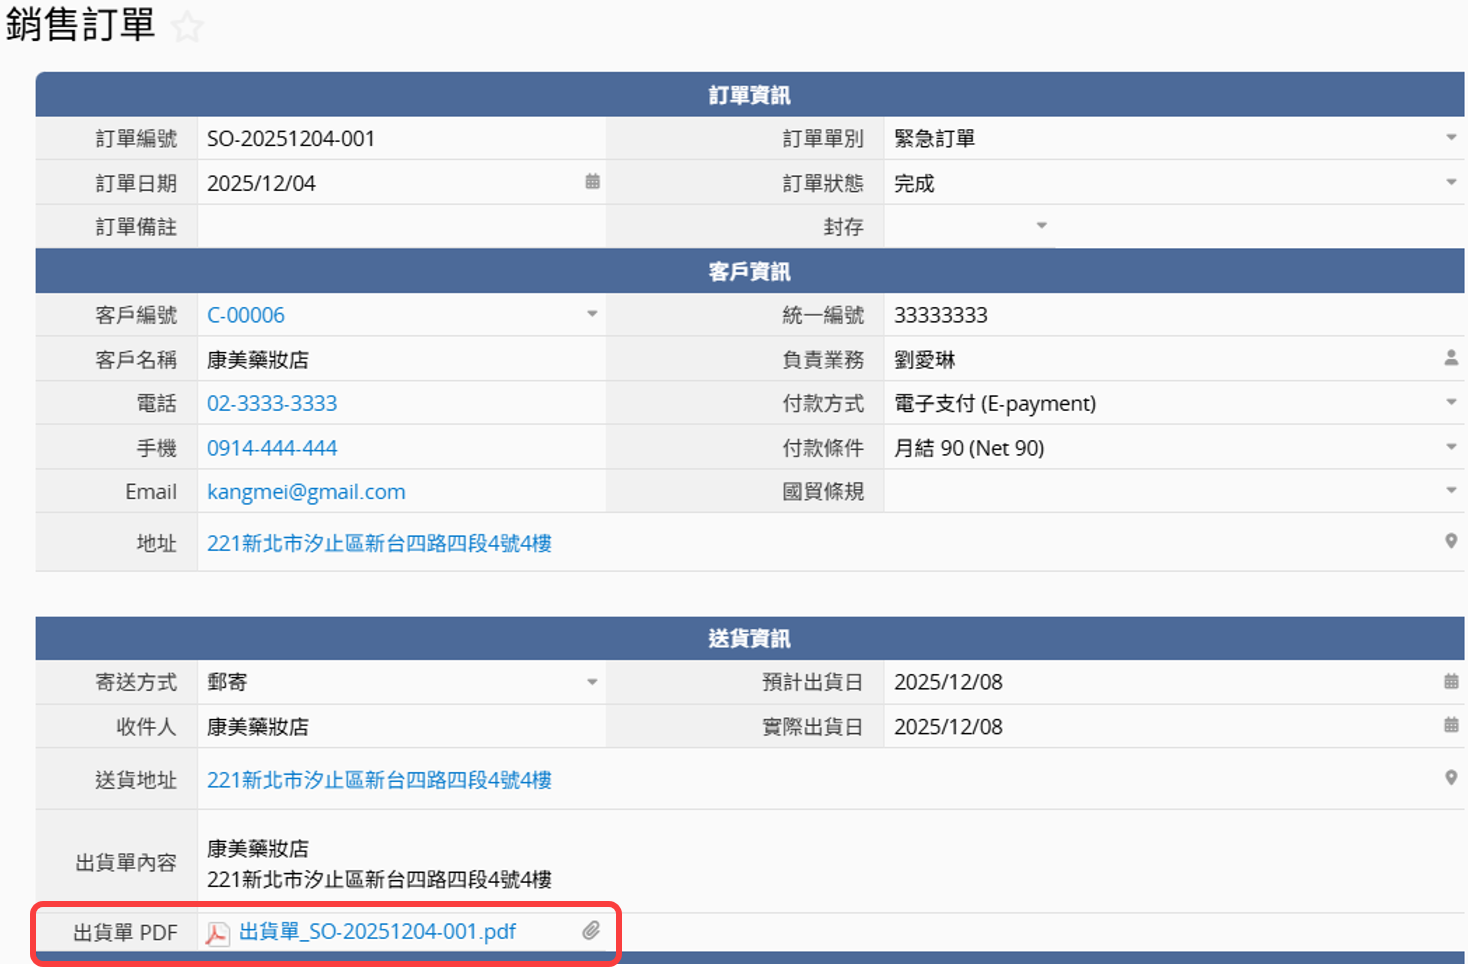This screenshot has width=1468, height=969.
Task: Click the map pin icon for 送貨地址
Action: pyautogui.click(x=1450, y=778)
